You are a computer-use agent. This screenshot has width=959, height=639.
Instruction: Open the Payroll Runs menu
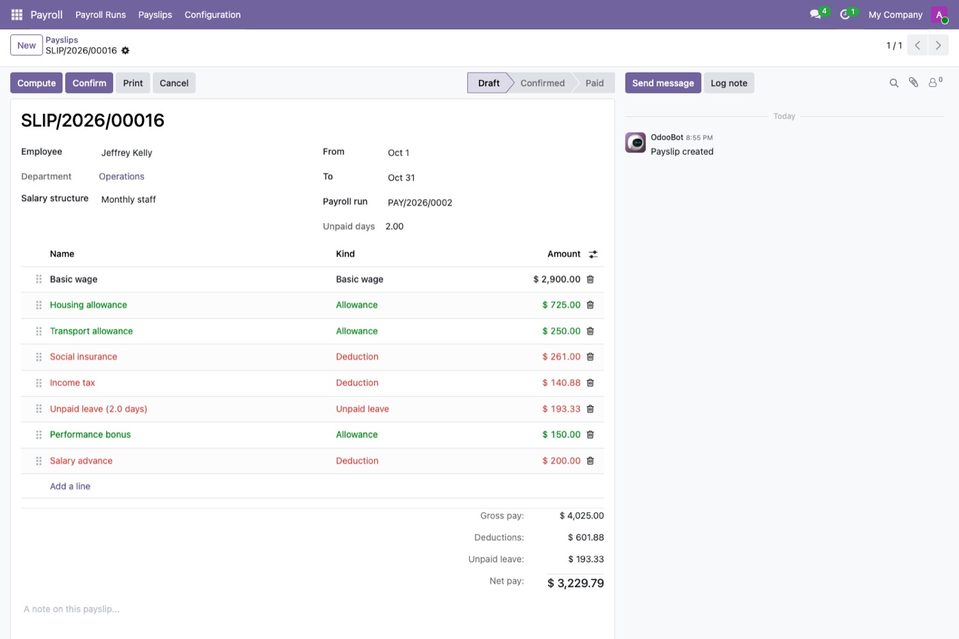pos(100,15)
